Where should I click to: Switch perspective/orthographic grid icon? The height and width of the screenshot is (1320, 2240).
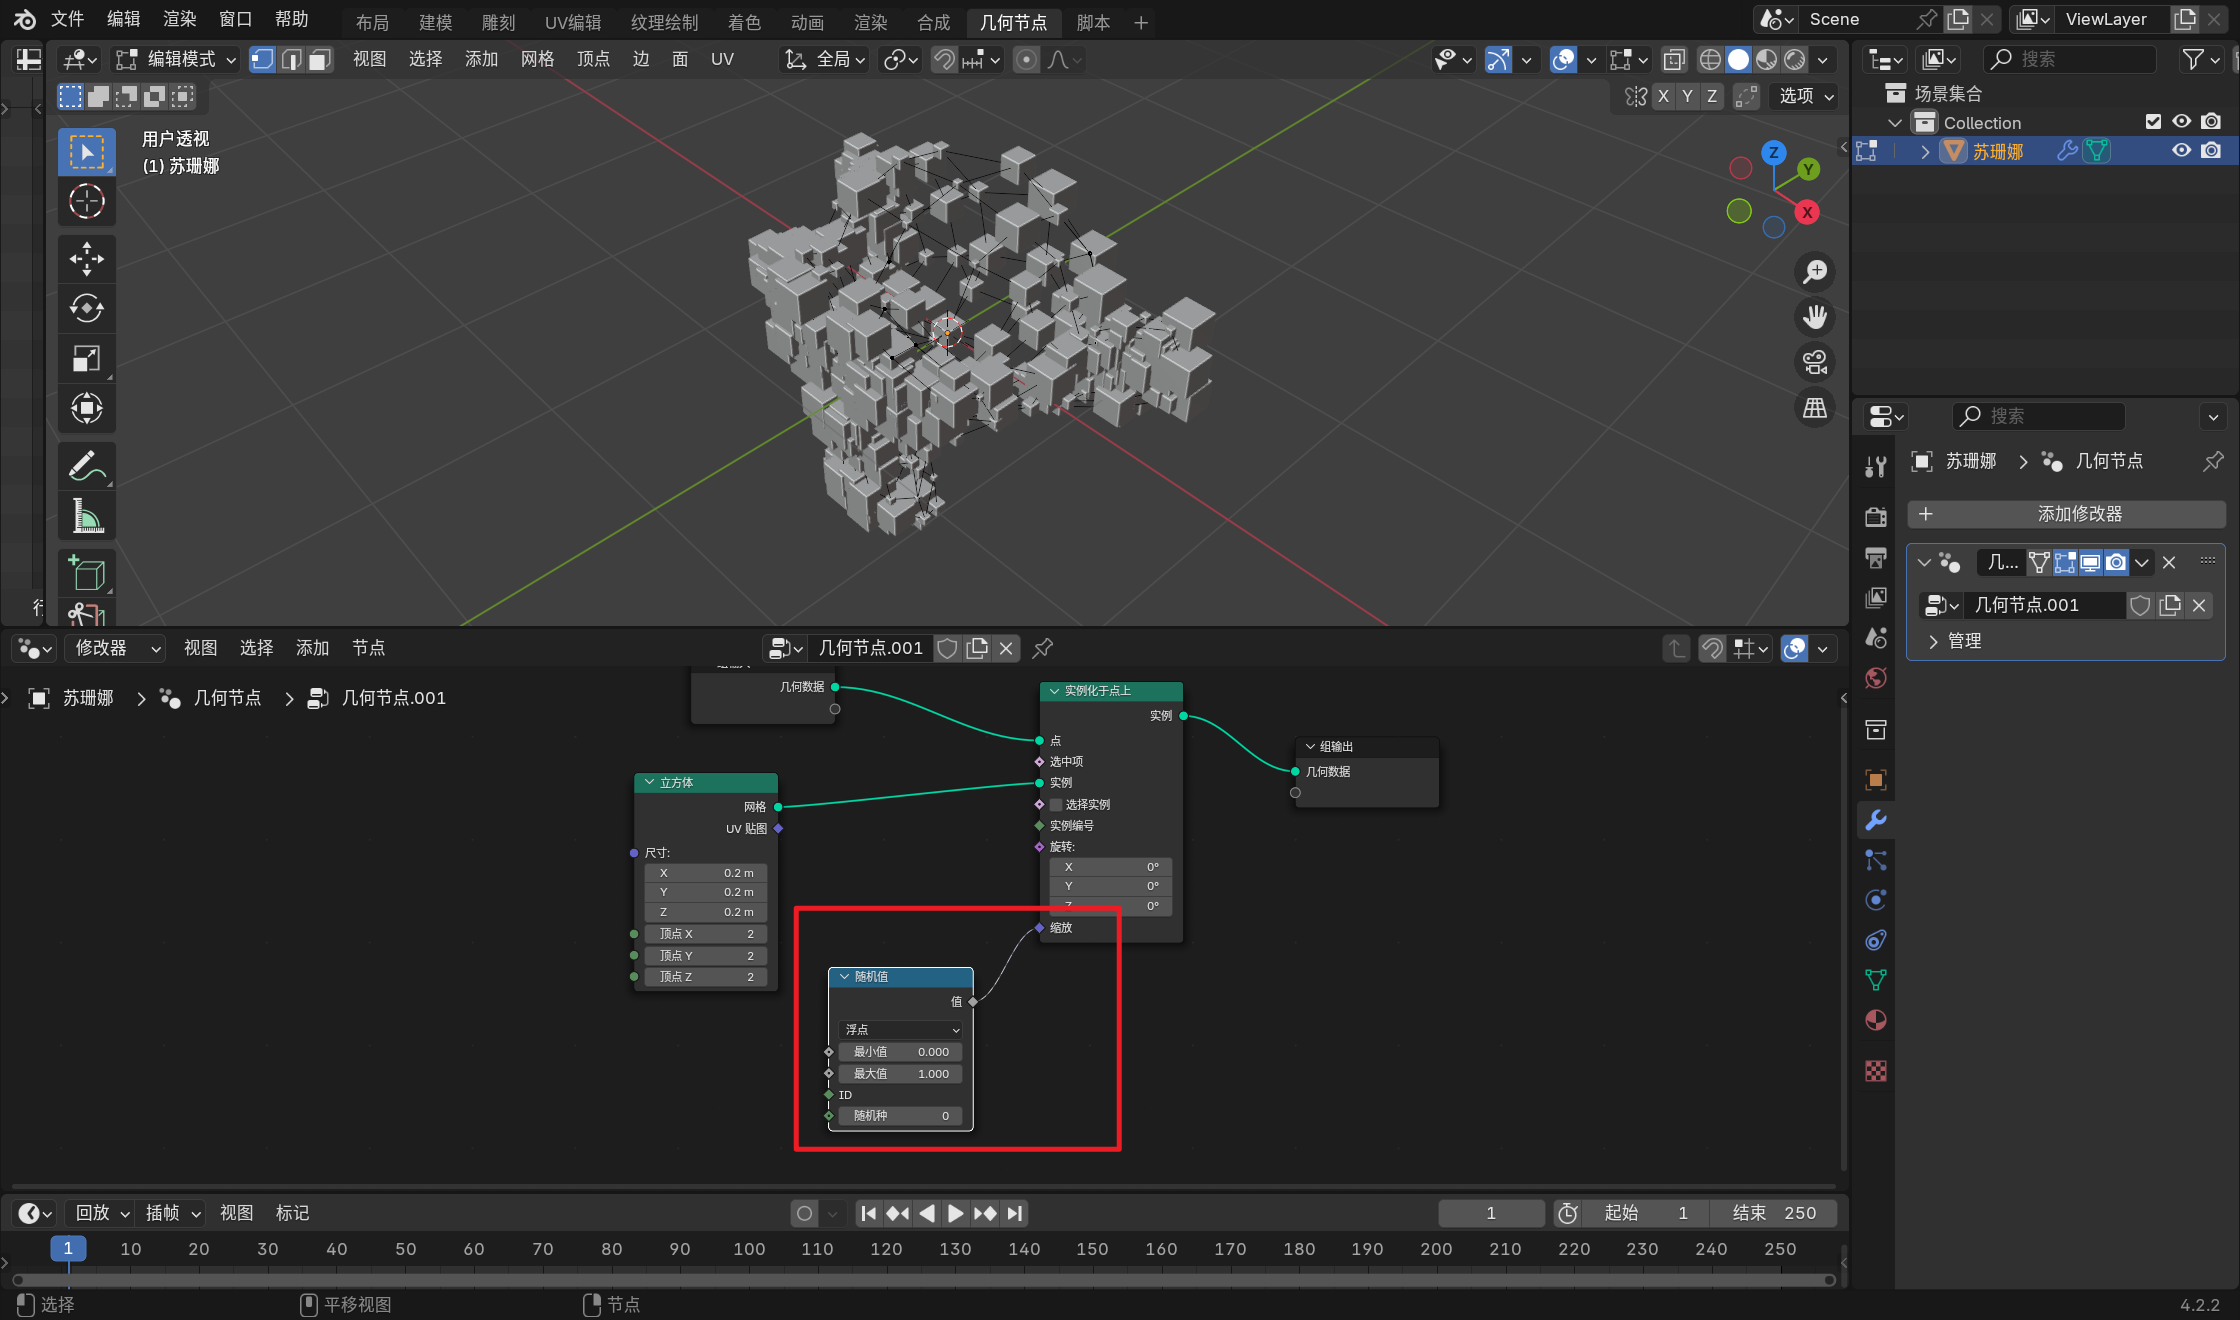(1814, 408)
